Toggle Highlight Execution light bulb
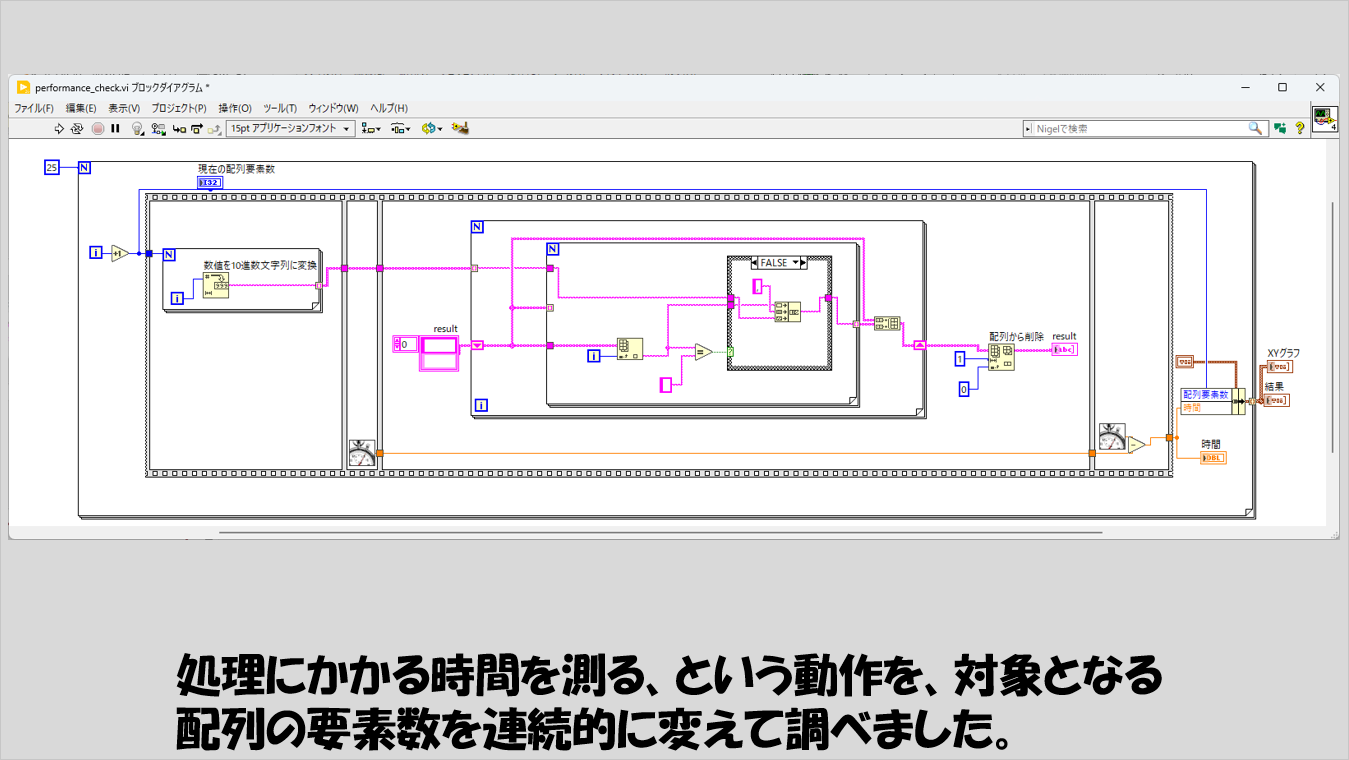The image size is (1349, 760). [x=138, y=129]
